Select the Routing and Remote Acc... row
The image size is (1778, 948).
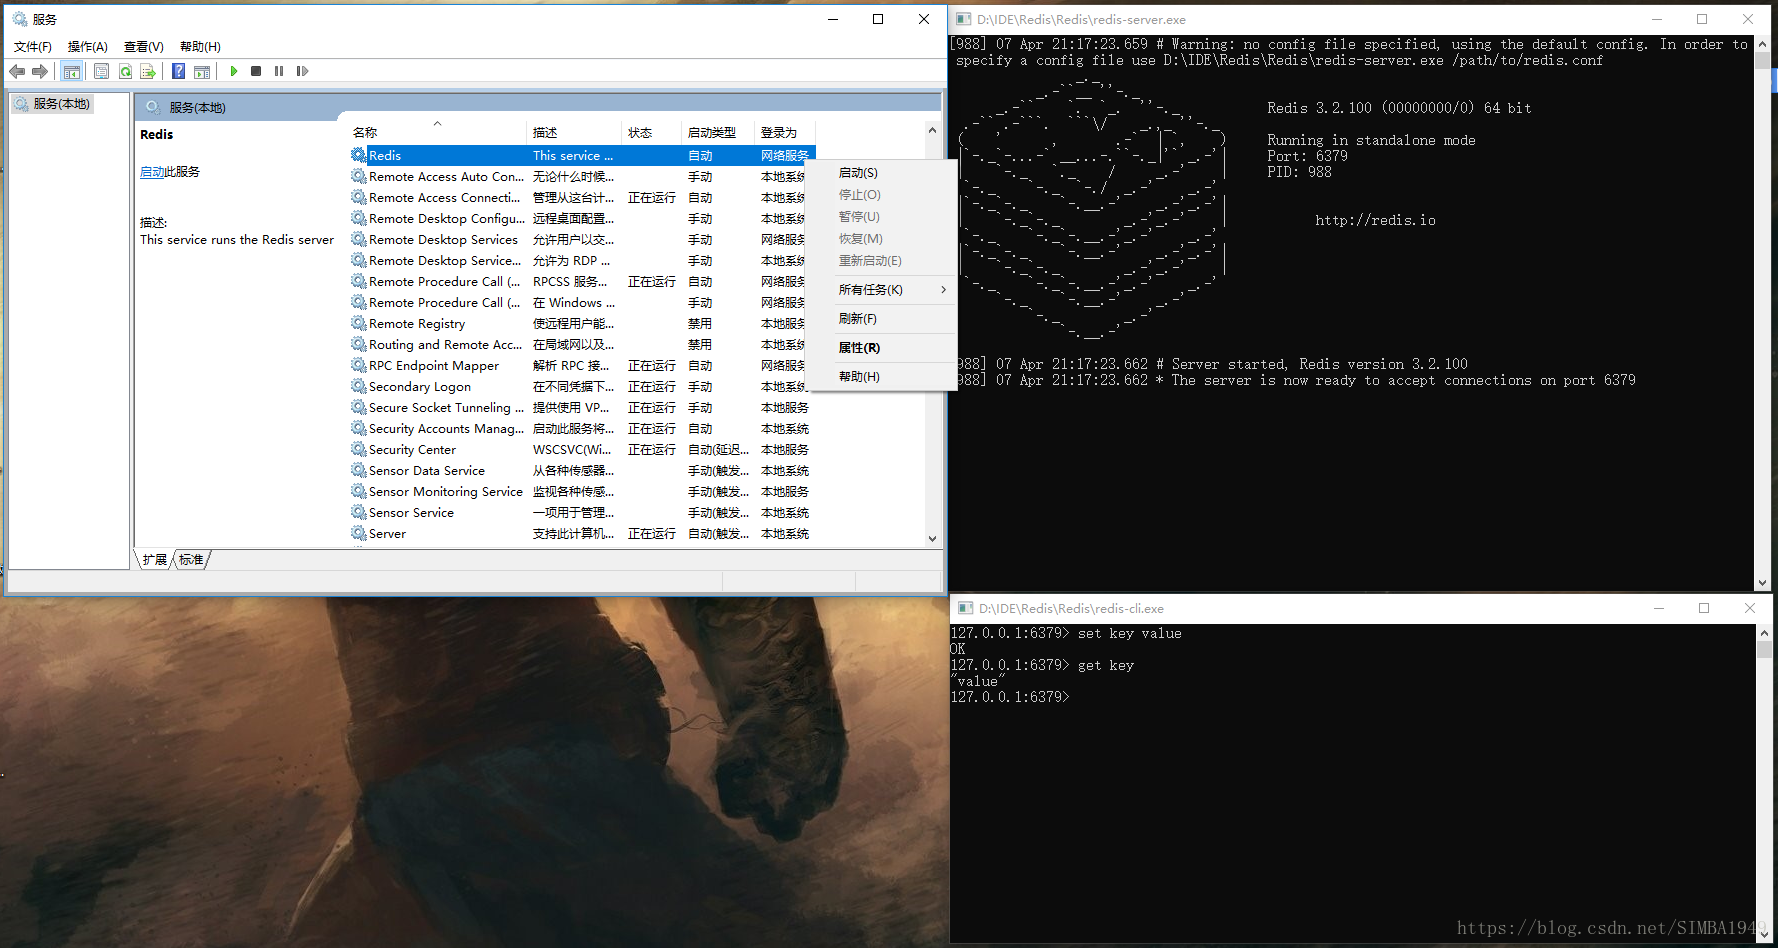click(582, 345)
